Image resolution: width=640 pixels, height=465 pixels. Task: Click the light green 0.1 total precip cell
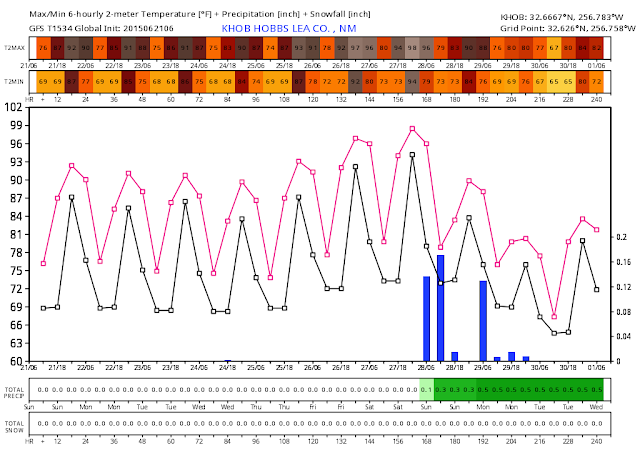tap(427, 390)
